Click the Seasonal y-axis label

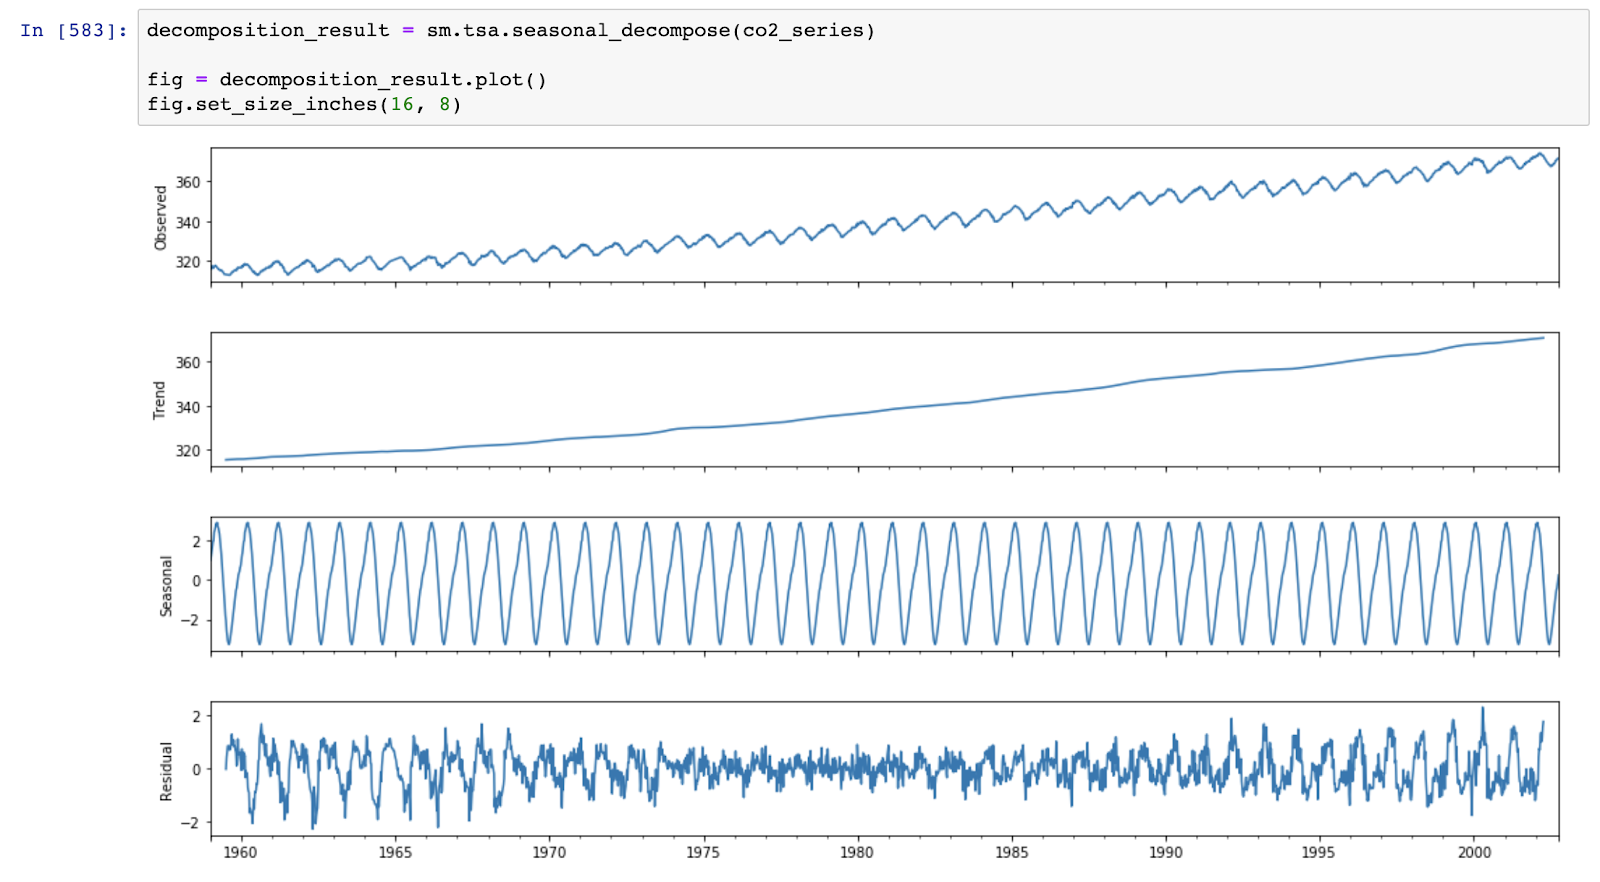coord(166,586)
